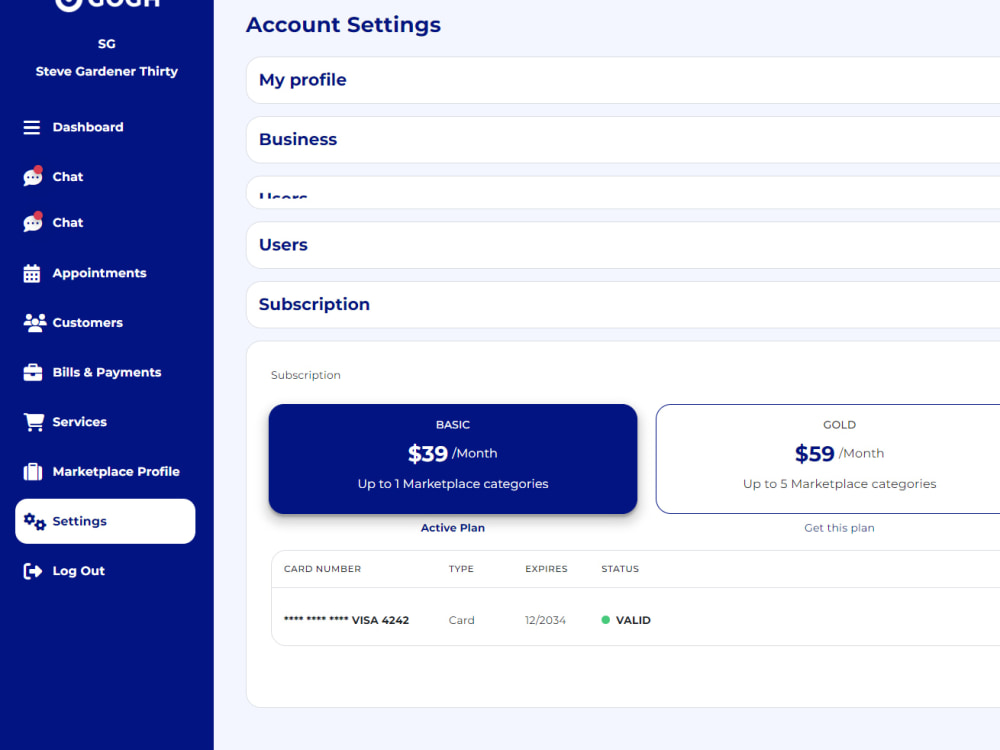This screenshot has width=1000, height=750.
Task: Click the Settings gears icon
Action: coord(34,522)
